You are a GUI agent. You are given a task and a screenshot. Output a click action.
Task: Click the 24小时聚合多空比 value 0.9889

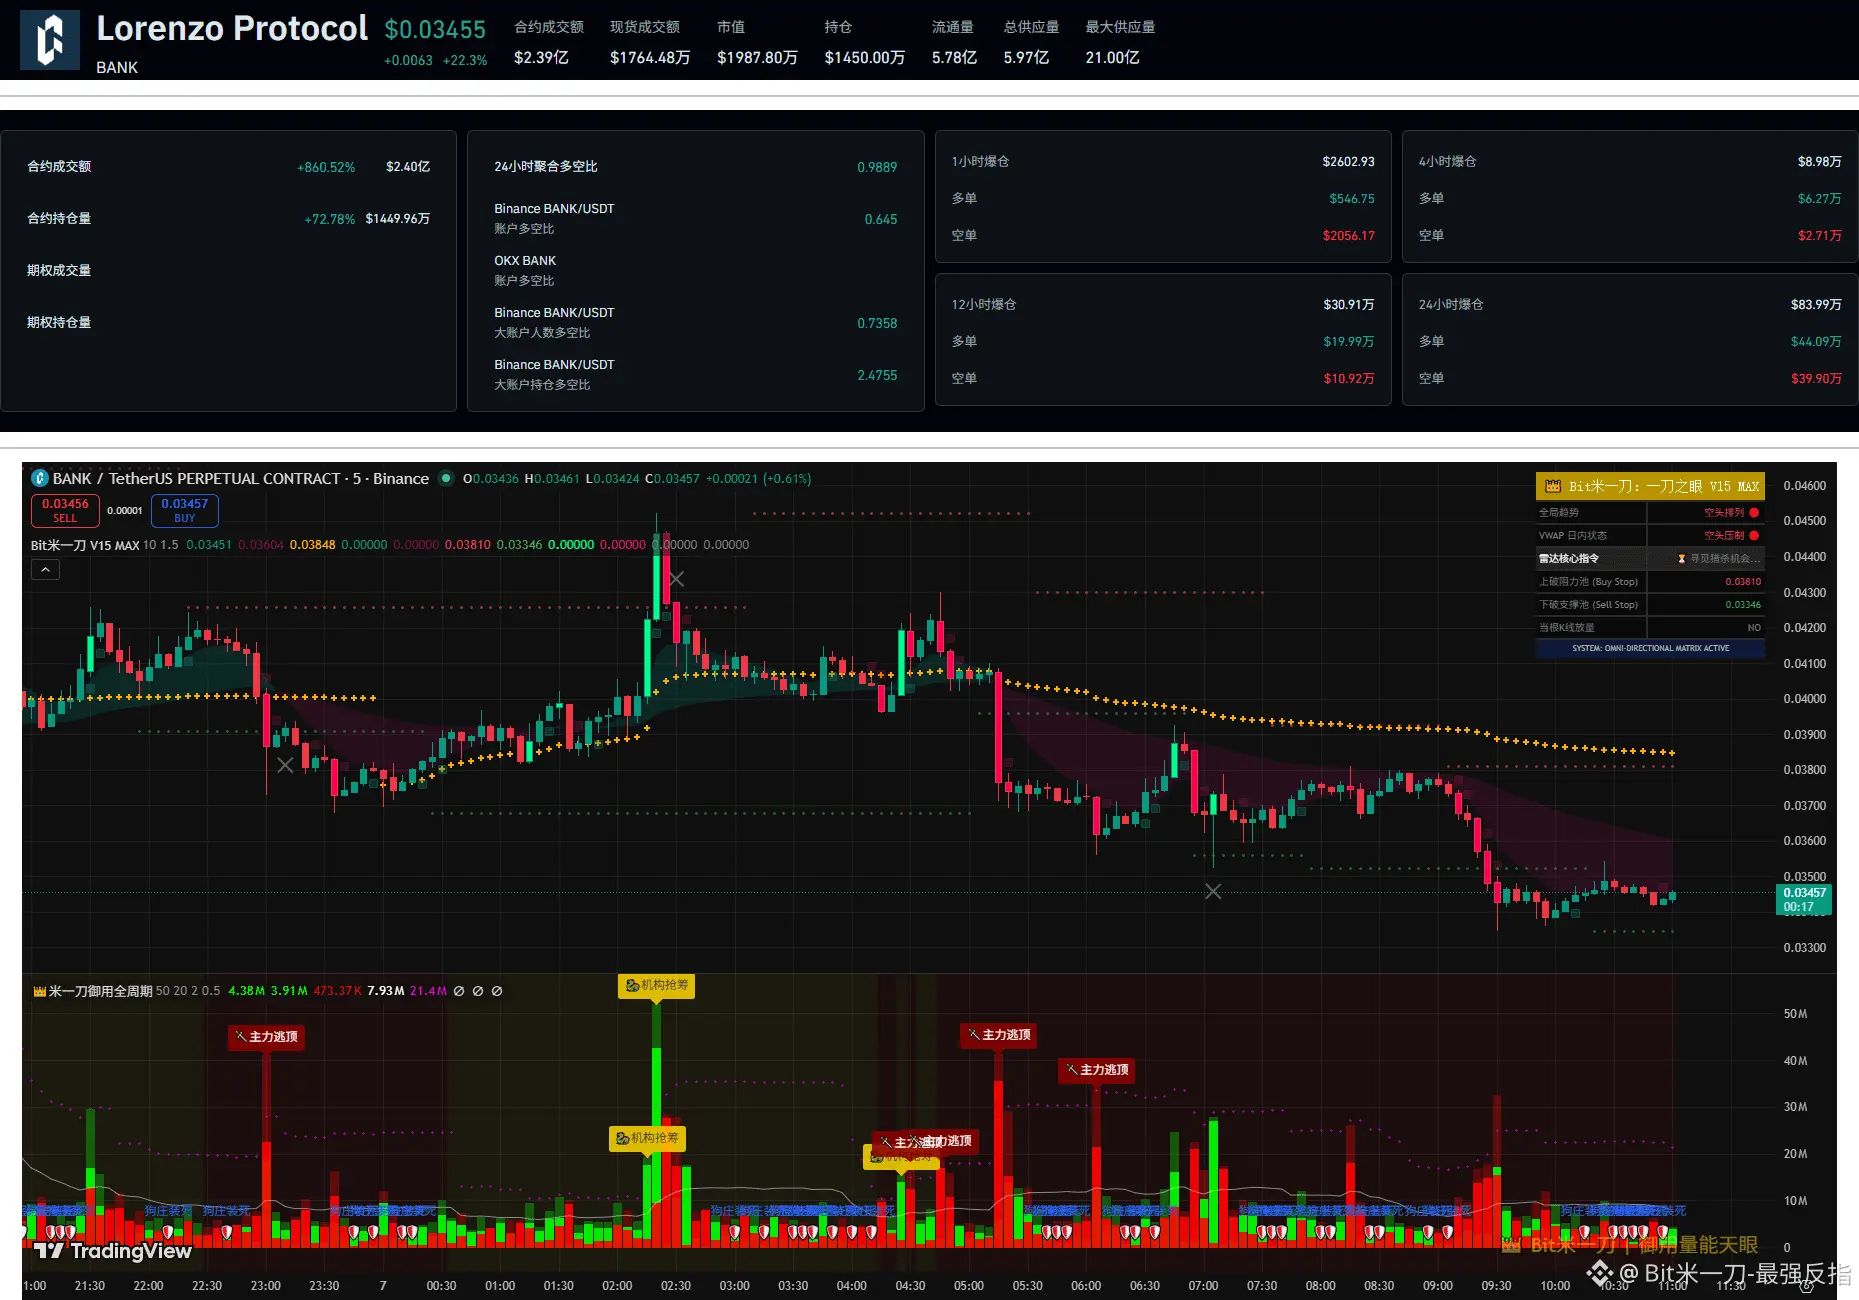(x=877, y=167)
